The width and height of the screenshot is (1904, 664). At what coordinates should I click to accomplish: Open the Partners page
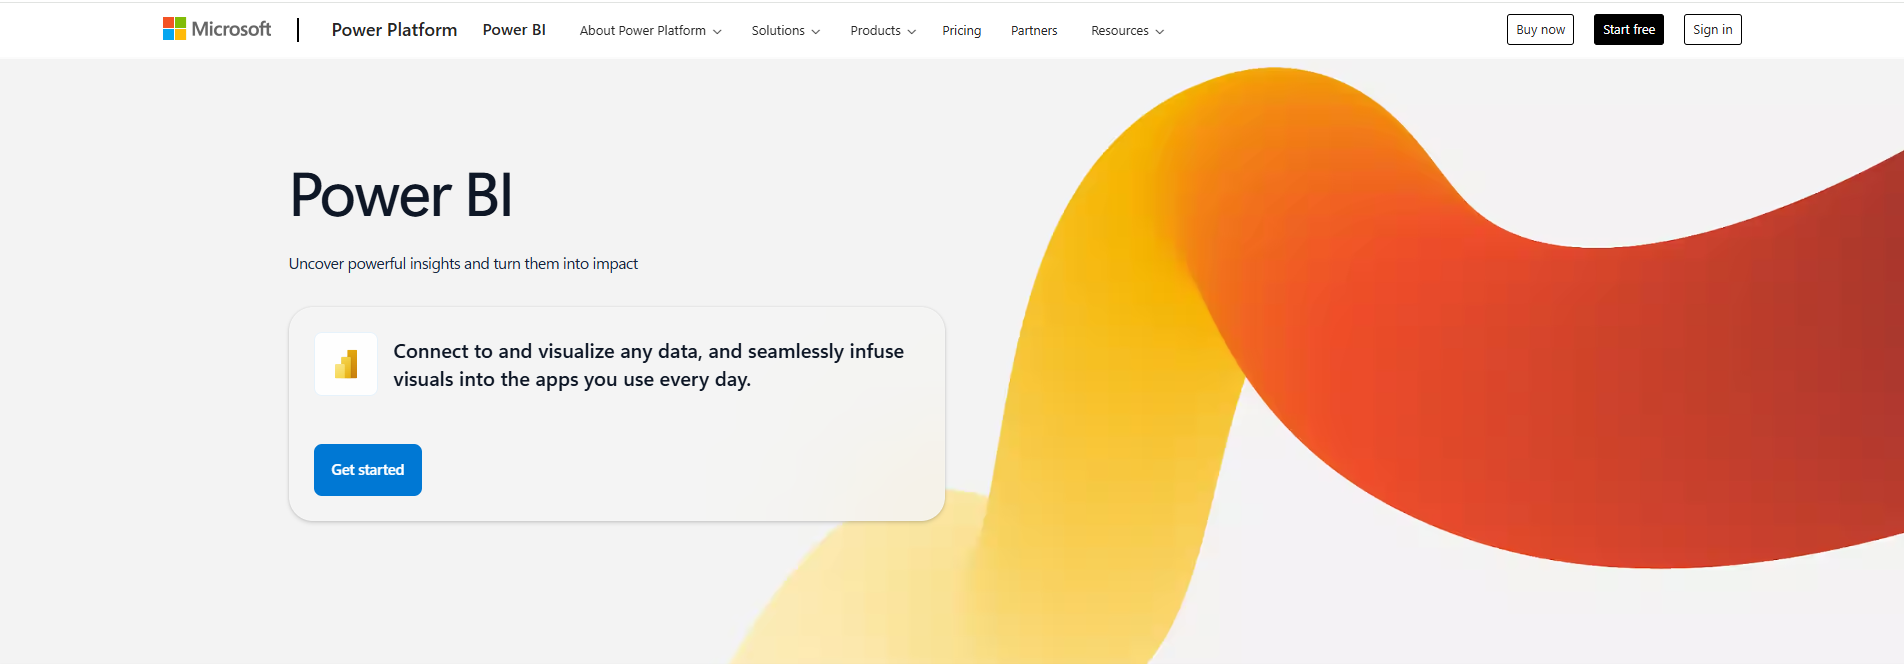[1034, 31]
